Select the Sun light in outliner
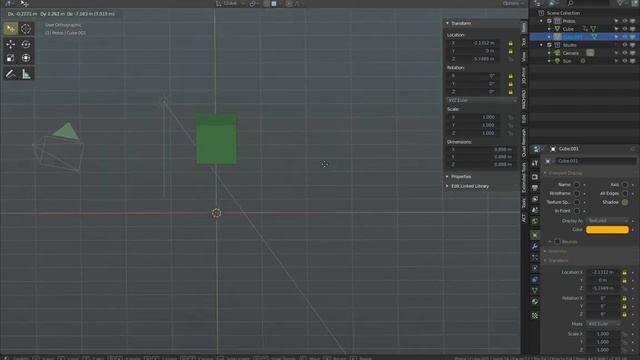 point(567,61)
